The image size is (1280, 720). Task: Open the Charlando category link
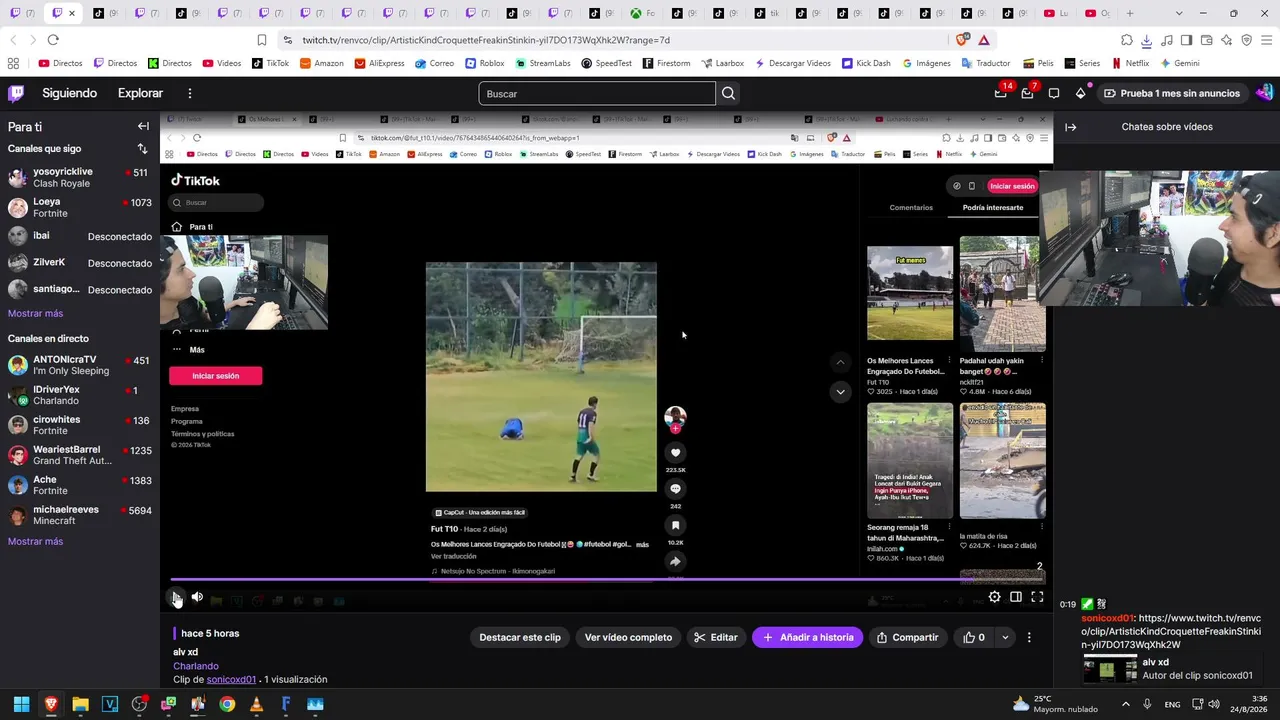pos(196,666)
